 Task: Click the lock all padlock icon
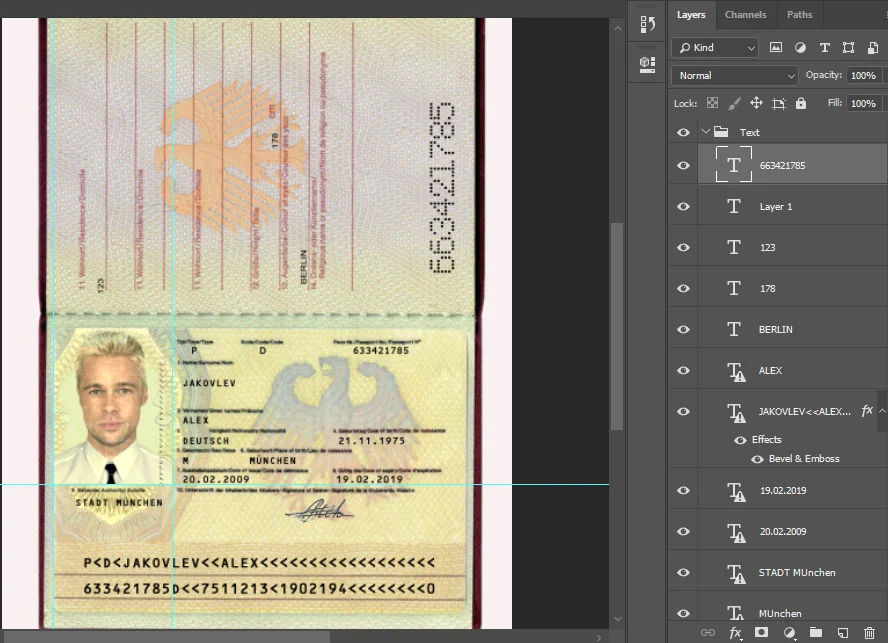click(801, 103)
